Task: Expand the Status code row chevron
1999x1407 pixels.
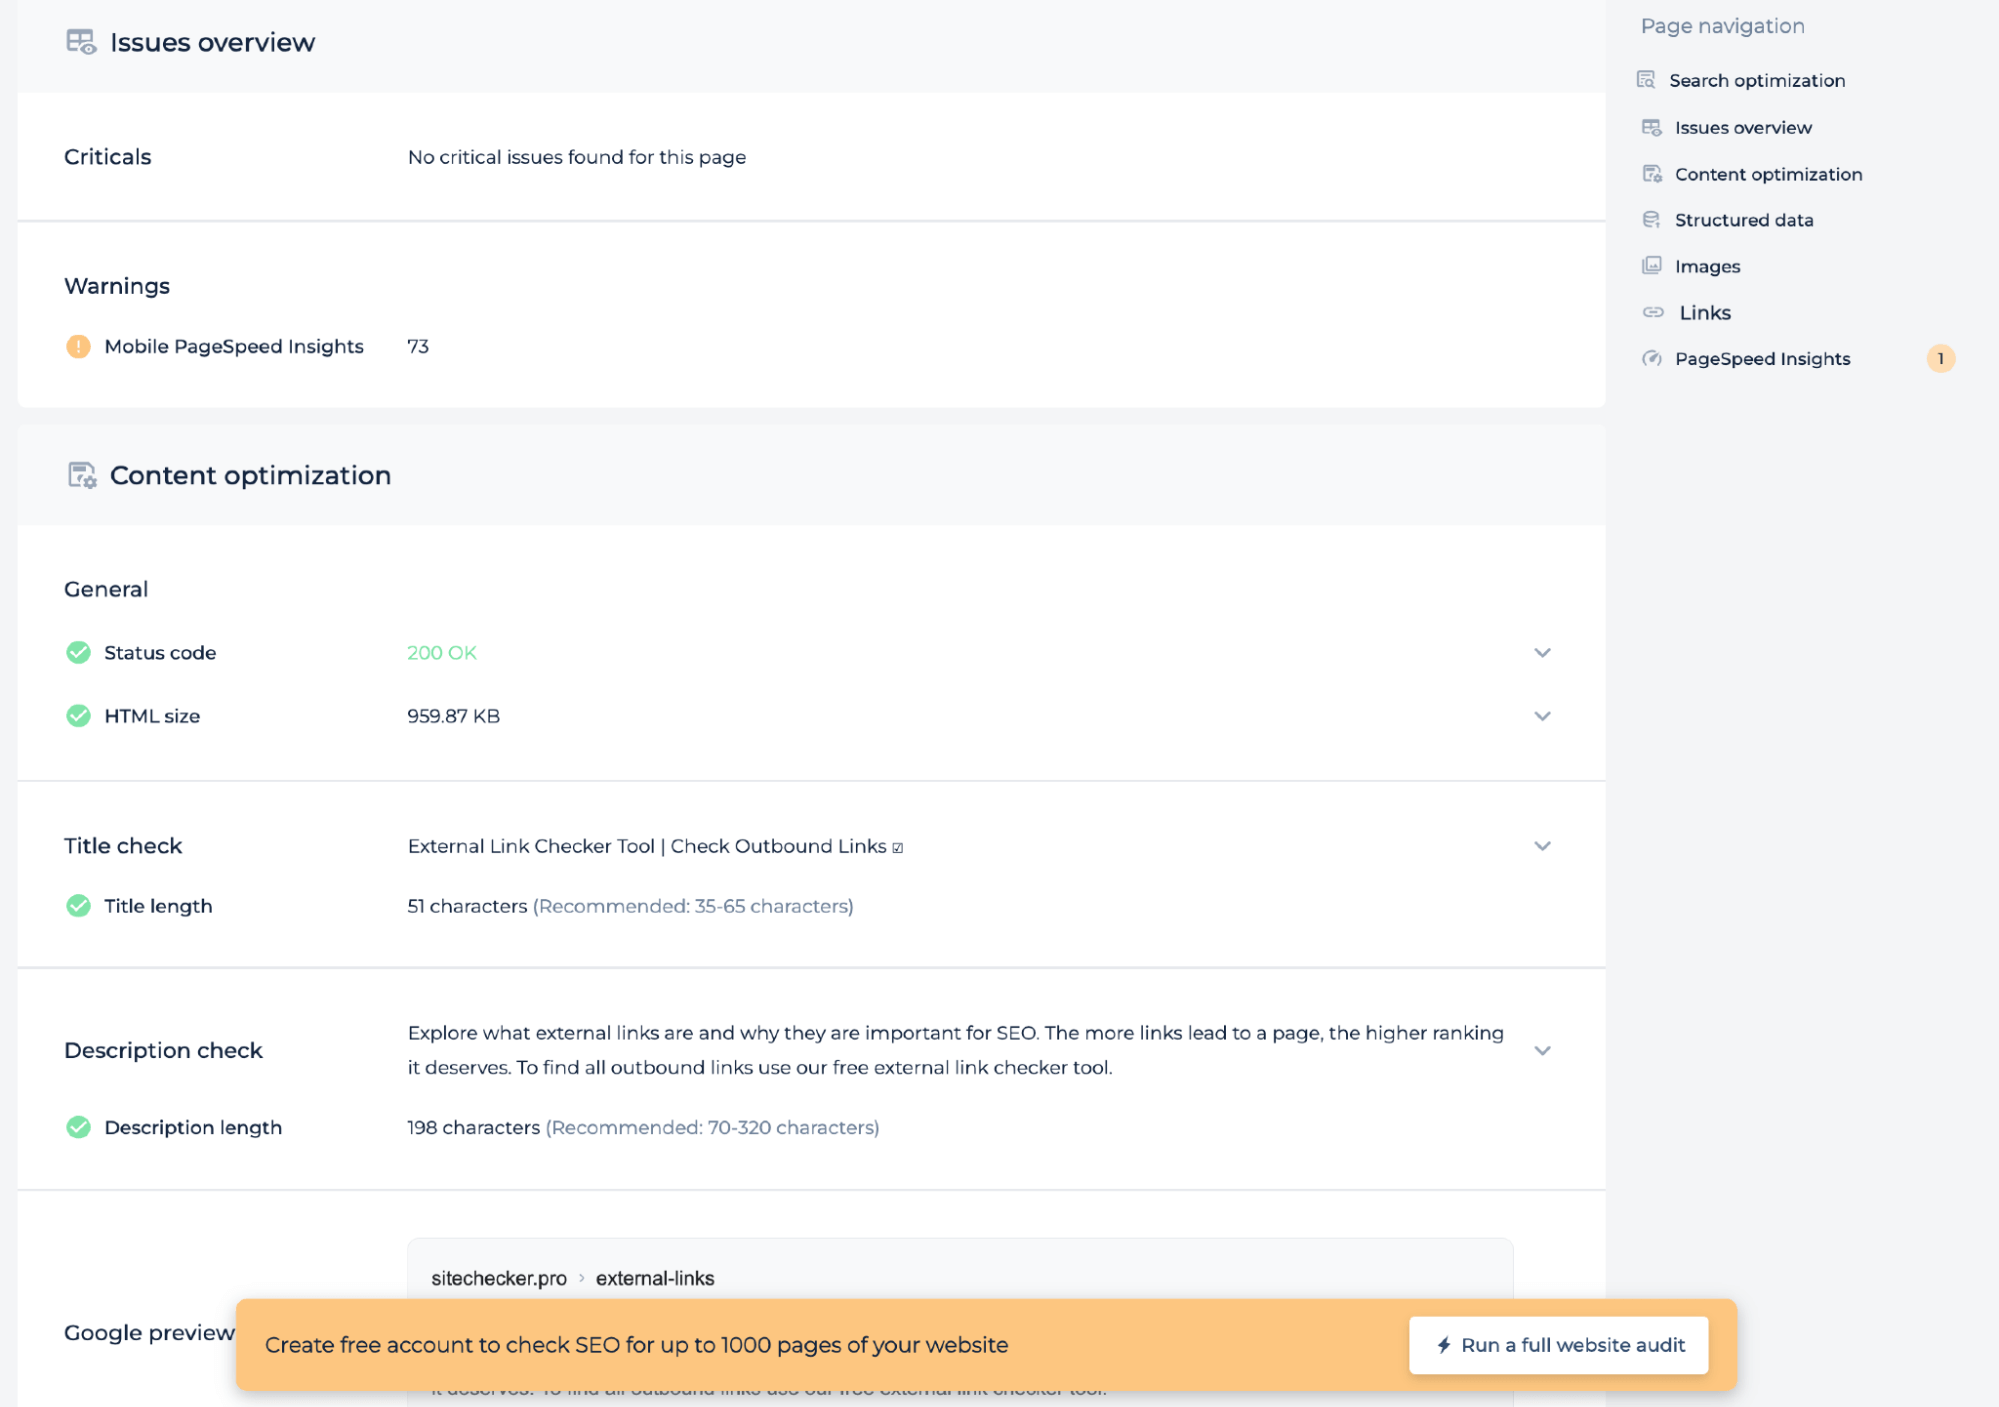Action: point(1542,652)
